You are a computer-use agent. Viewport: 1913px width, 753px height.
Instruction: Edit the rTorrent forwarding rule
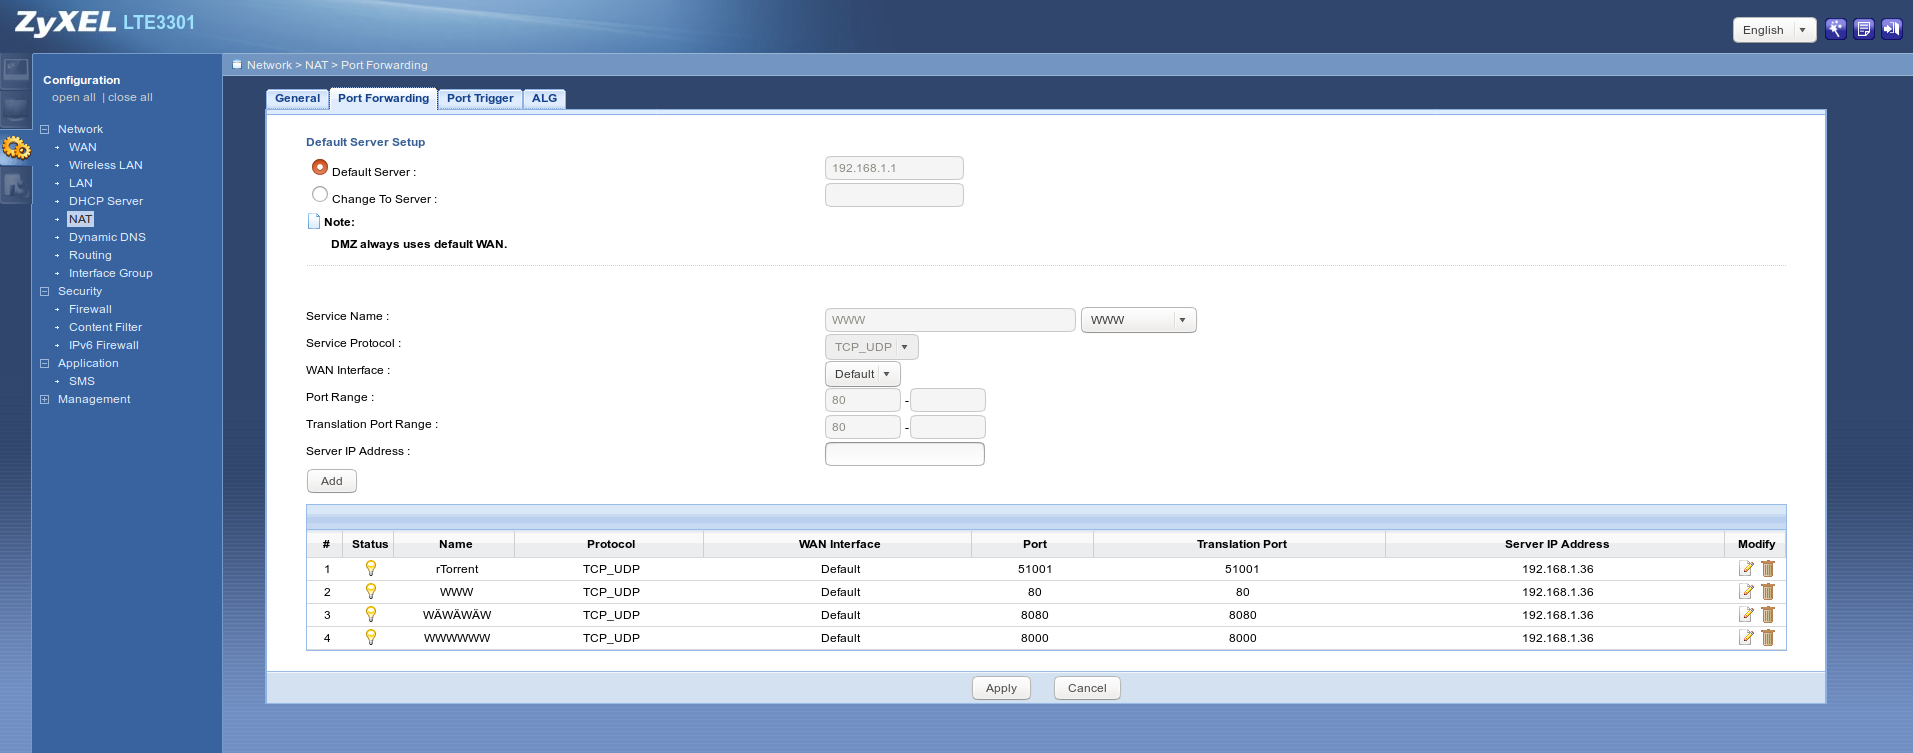pos(1746,569)
